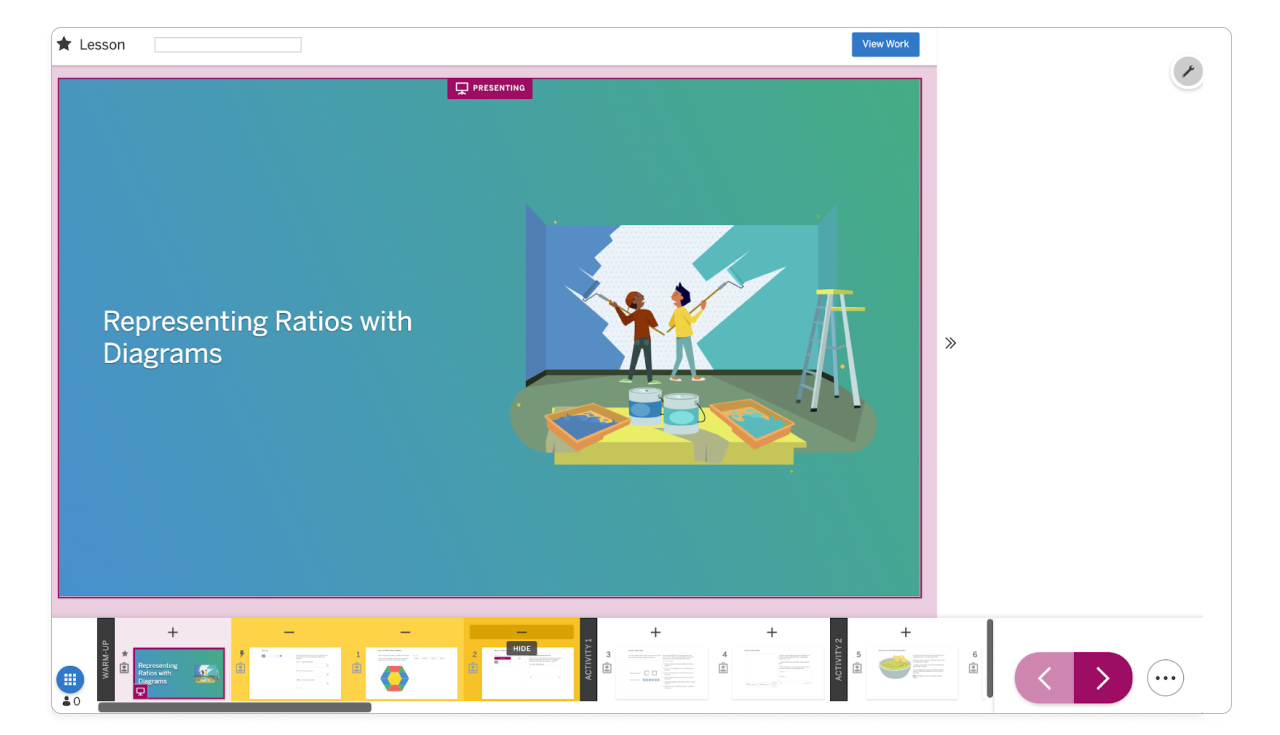
Task: Click the clipboard icon under slide number 4
Action: pyautogui.click(x=723, y=668)
